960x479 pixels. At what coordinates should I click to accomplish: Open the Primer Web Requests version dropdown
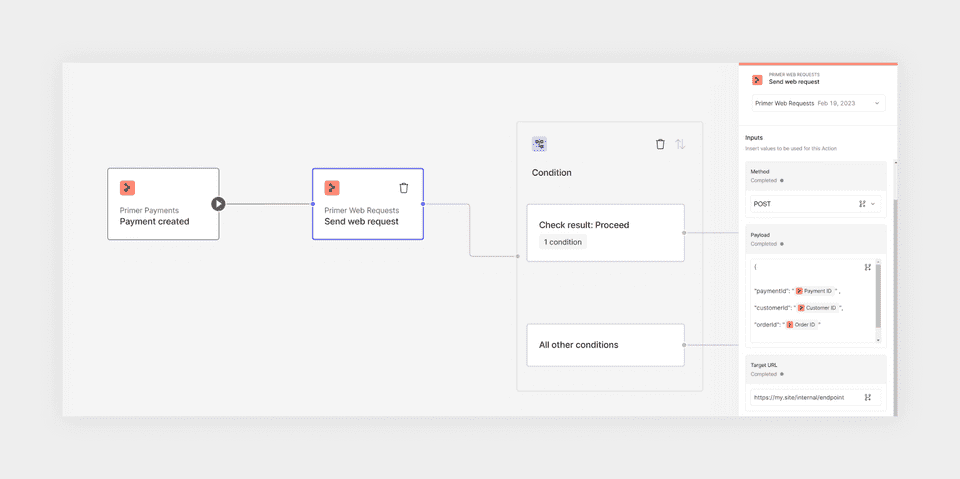point(818,104)
